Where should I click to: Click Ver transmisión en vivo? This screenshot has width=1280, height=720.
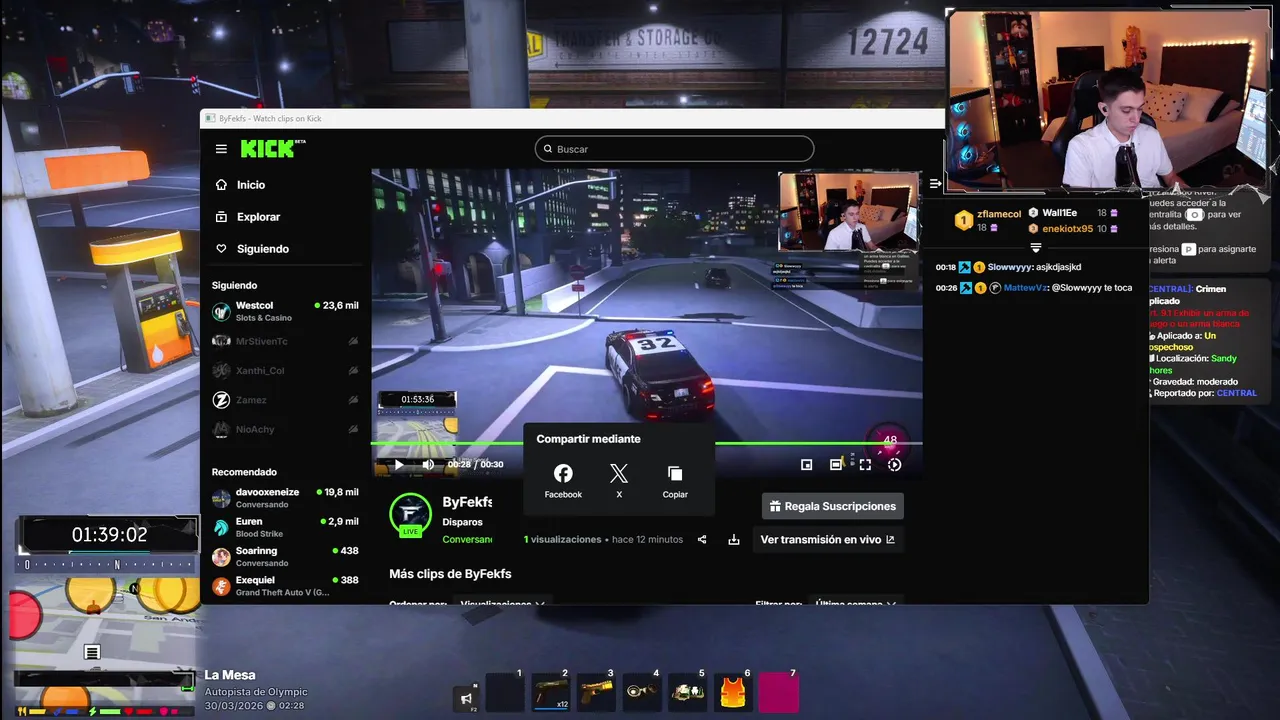828,539
